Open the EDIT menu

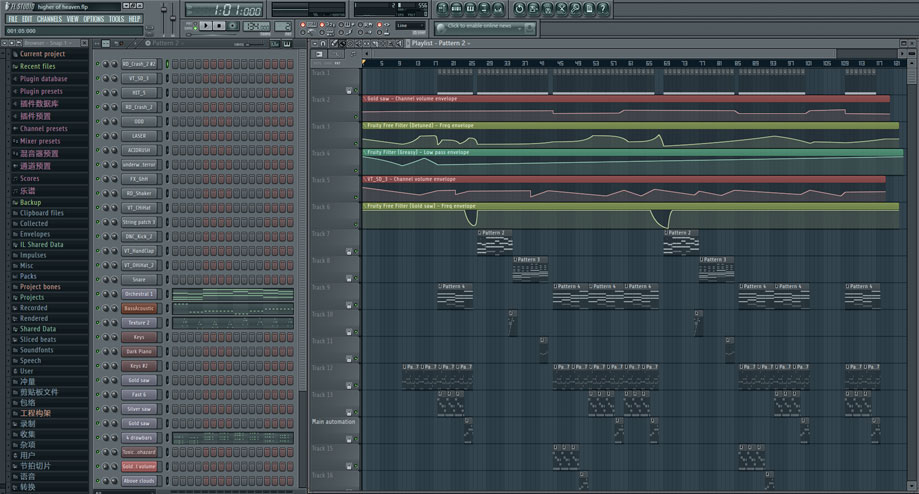[28, 19]
